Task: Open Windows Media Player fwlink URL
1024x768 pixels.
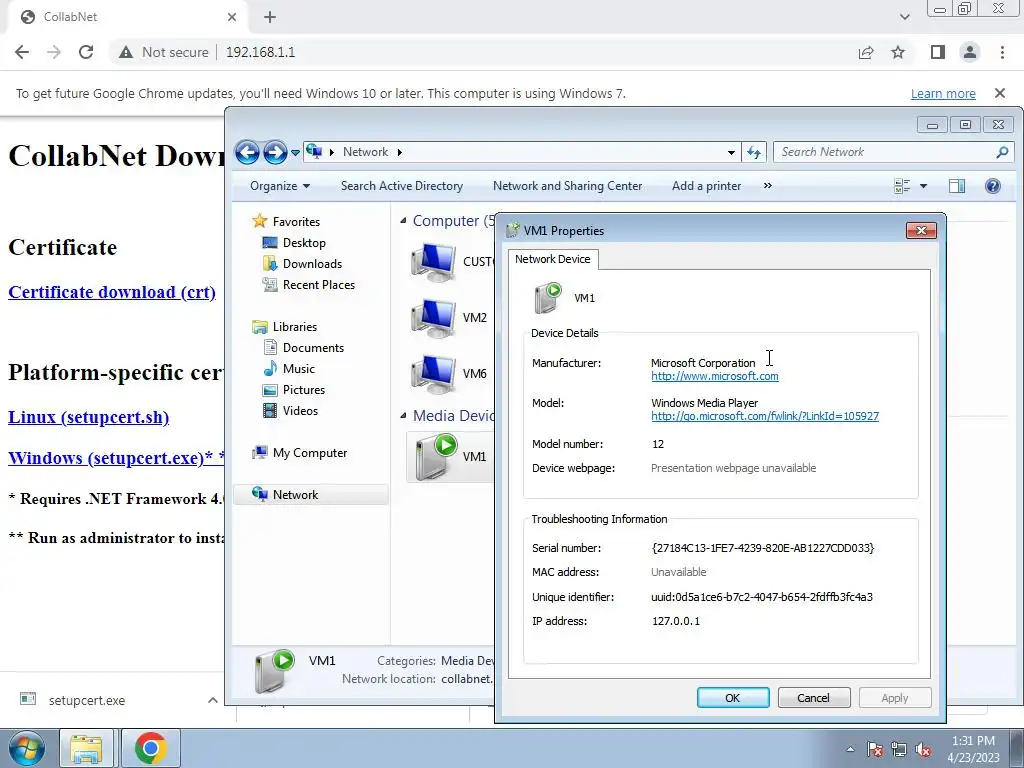Action: click(x=765, y=416)
